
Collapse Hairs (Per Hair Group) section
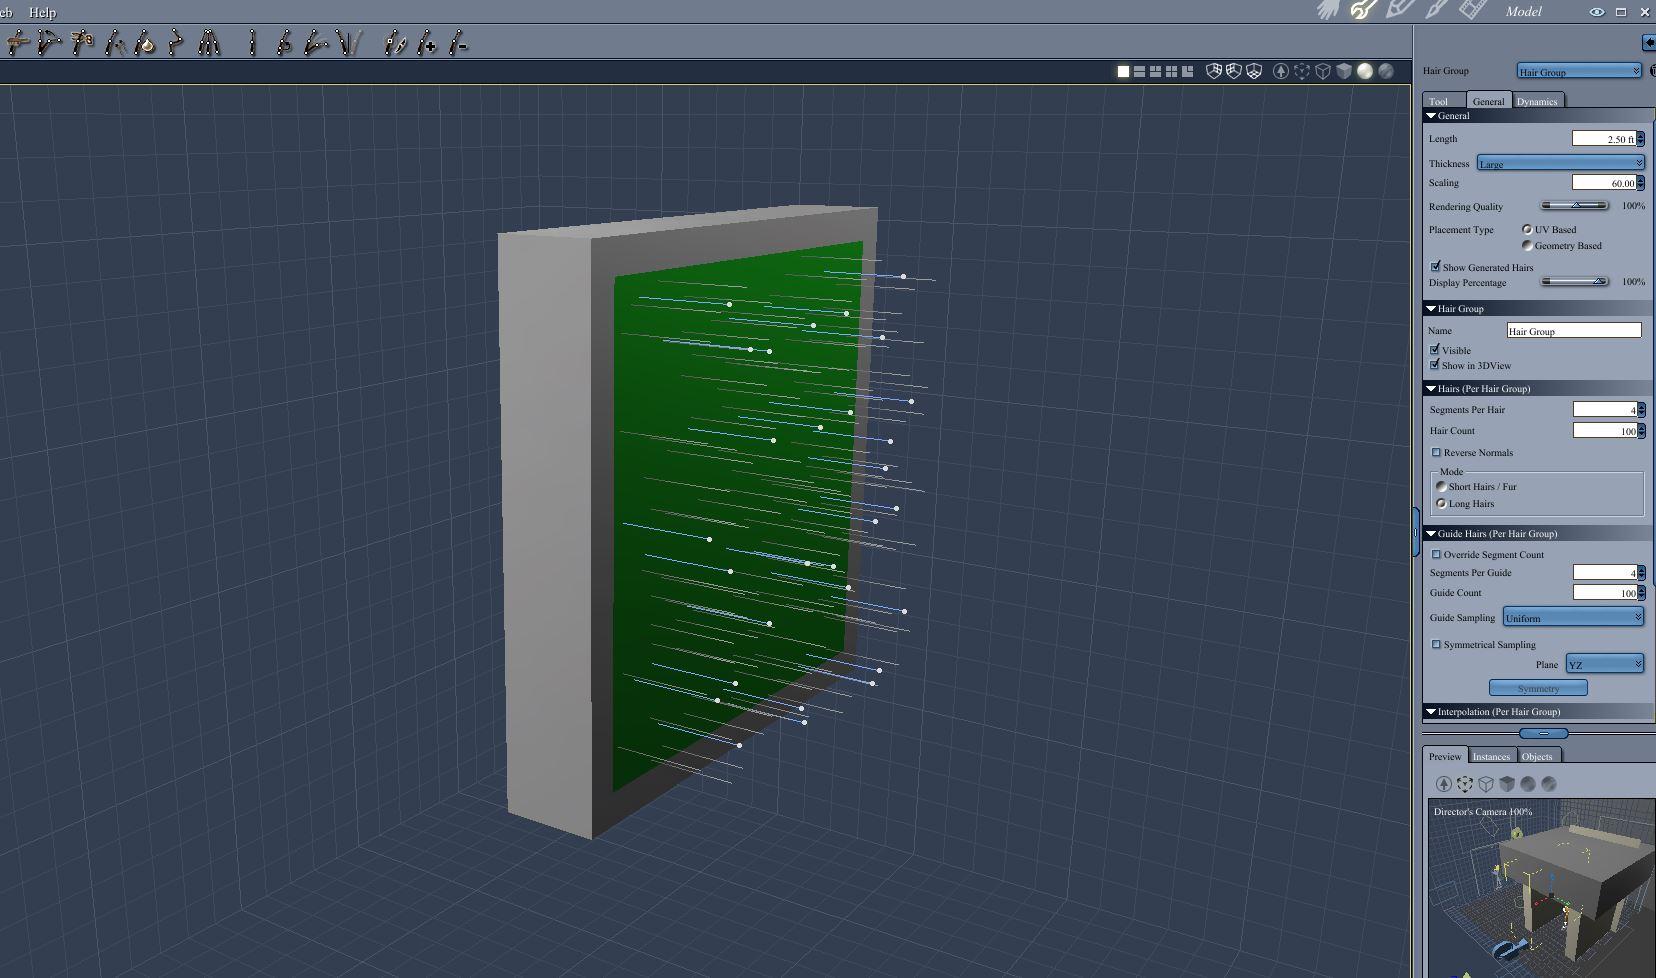[x=1431, y=389]
